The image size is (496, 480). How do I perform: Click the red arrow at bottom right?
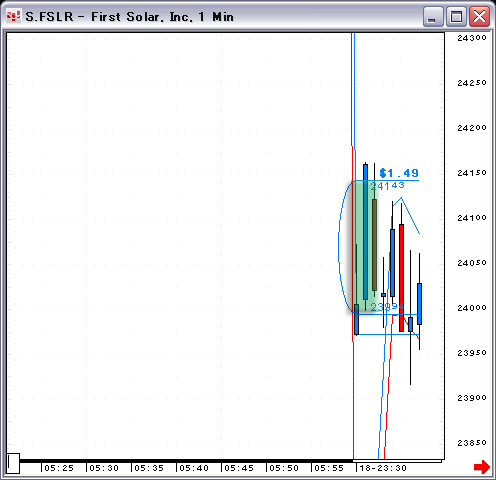(482, 467)
